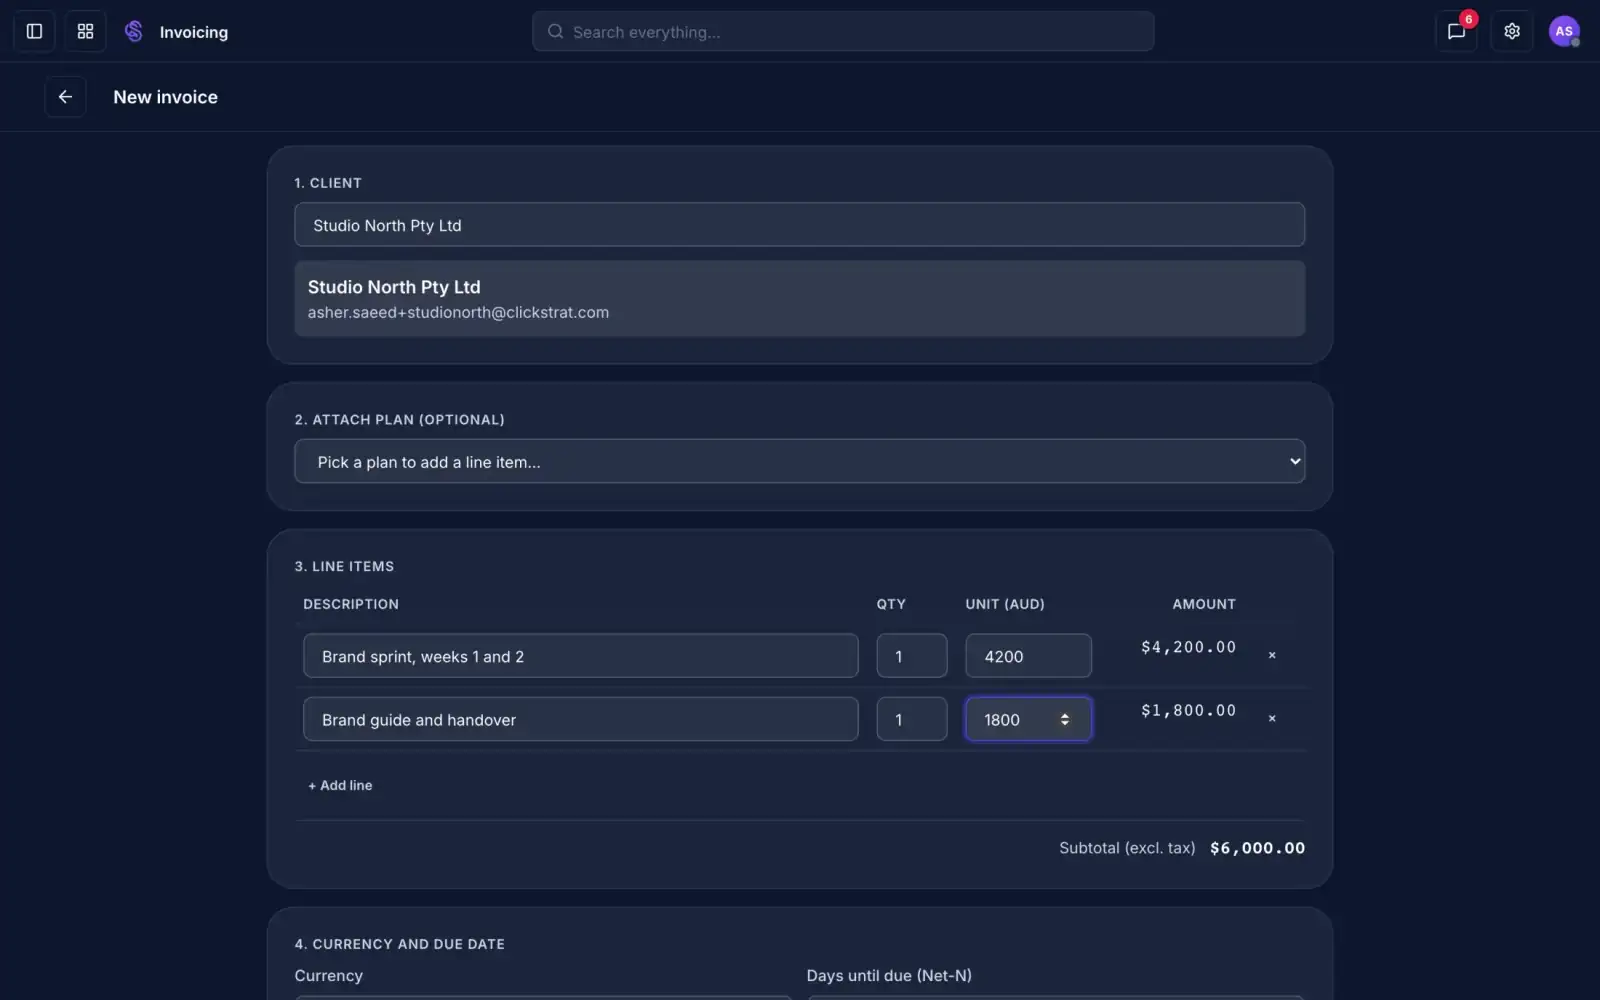The height and width of the screenshot is (1000, 1600).
Task: Click quantity field for Brand sprint row
Action: tap(912, 656)
